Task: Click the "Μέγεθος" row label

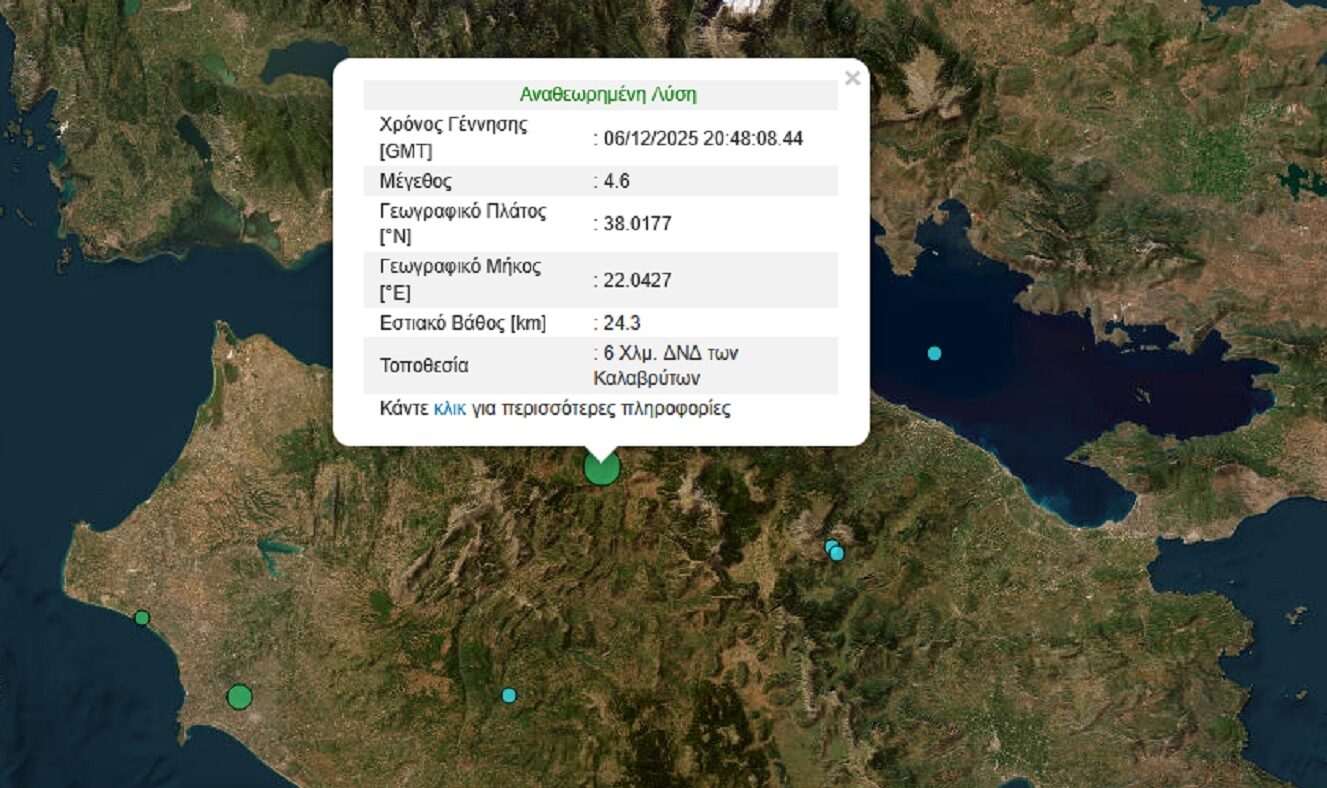Action: [415, 181]
